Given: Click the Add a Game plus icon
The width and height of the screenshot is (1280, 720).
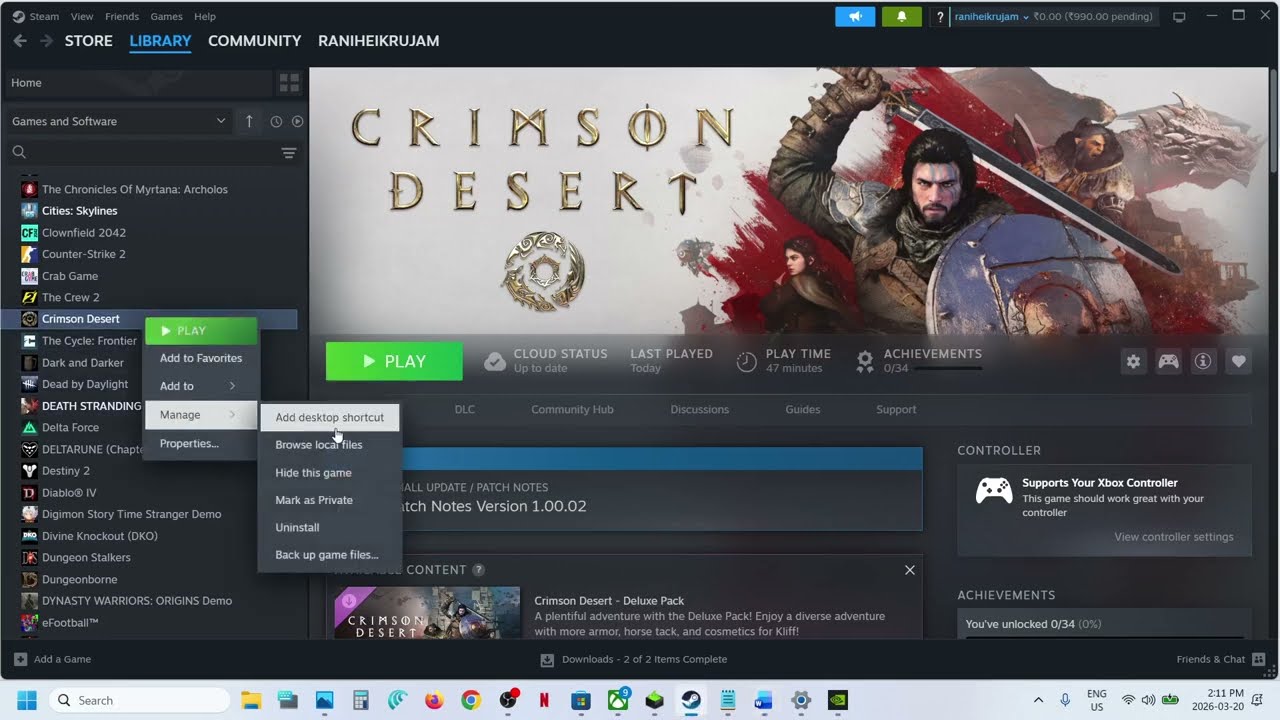Looking at the screenshot, I should [21, 659].
